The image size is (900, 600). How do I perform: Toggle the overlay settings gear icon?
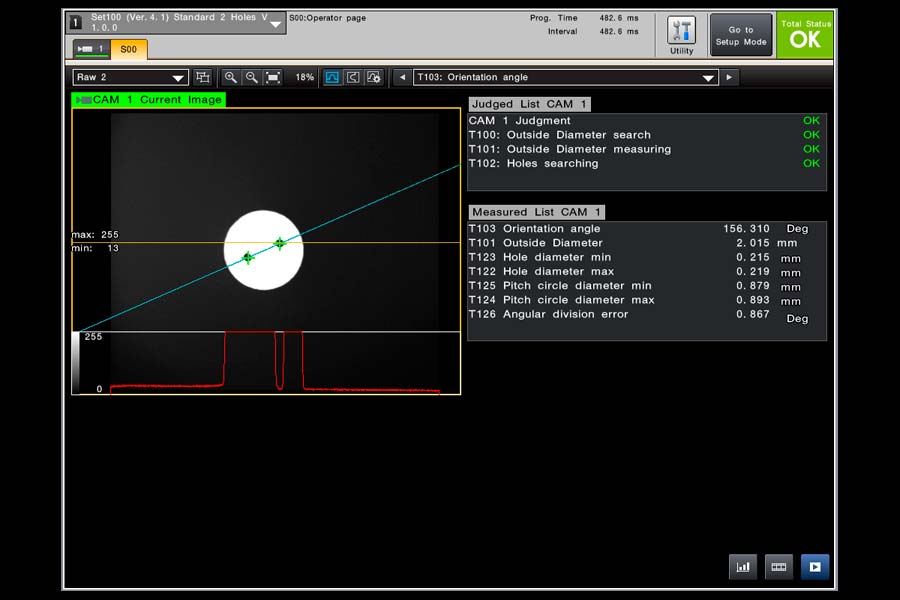tap(374, 77)
